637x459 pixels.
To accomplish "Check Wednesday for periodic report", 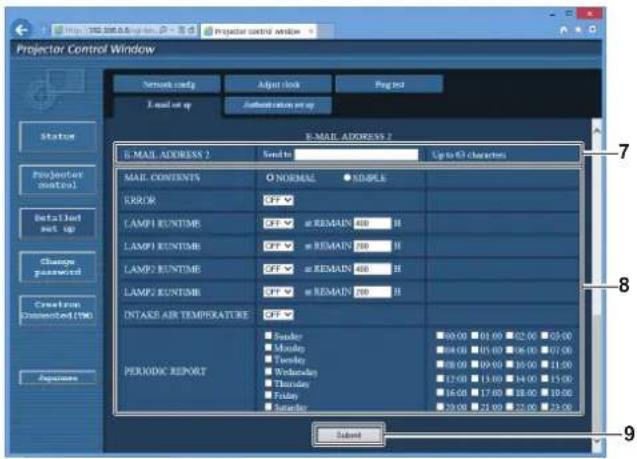I will pyautogui.click(x=268, y=371).
